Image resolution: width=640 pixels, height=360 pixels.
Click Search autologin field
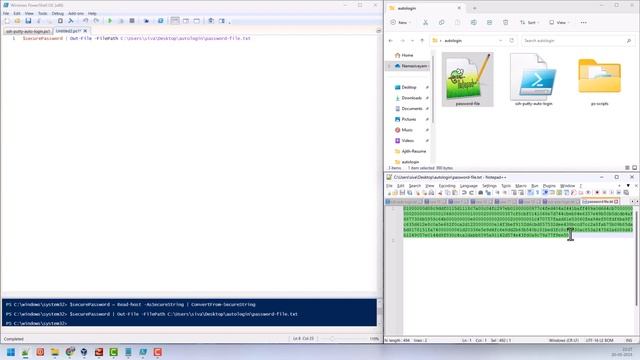pos(577,41)
